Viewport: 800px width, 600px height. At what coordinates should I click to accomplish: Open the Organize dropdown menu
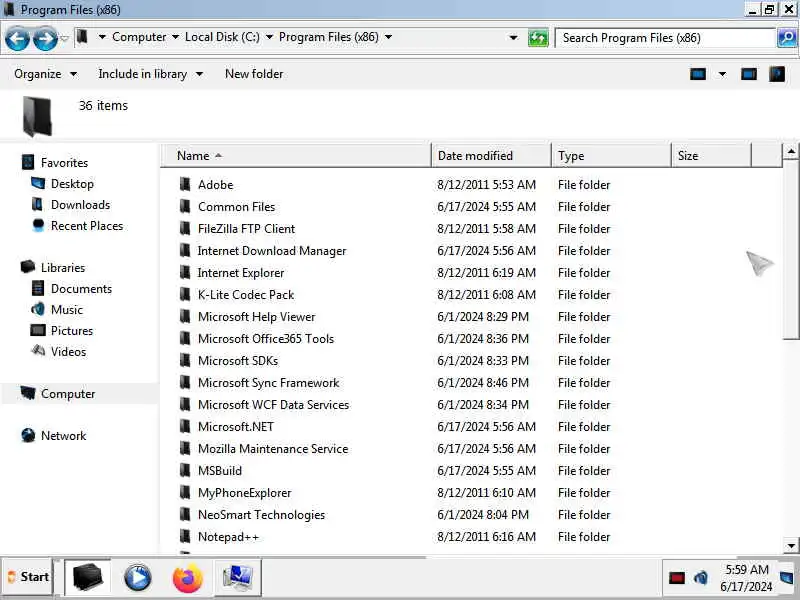coord(45,74)
